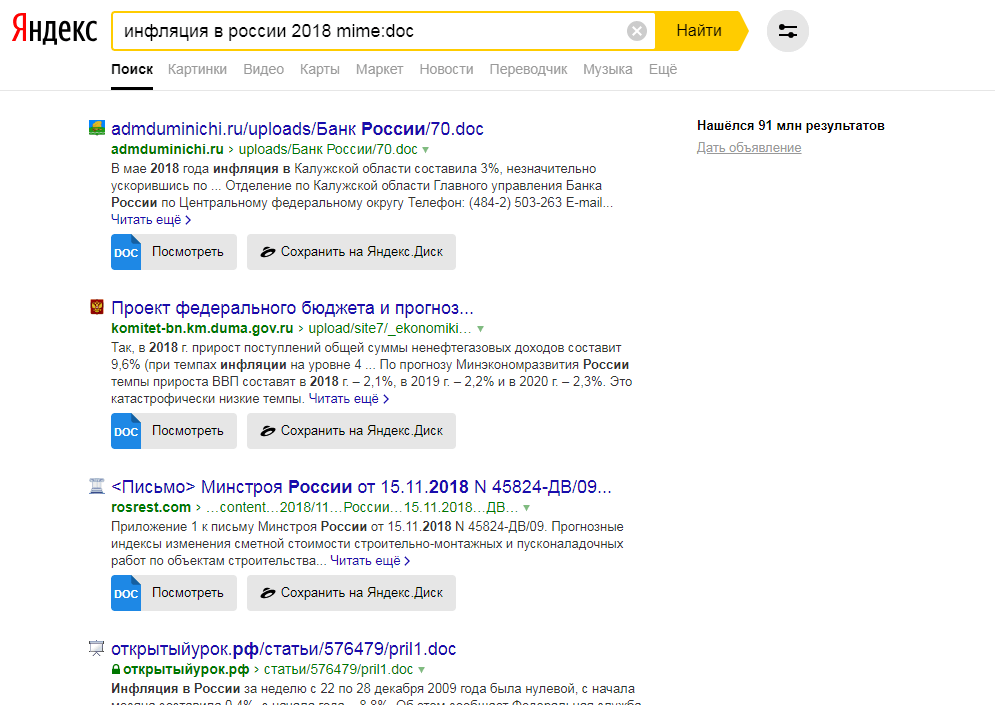Expand the Ещё services menu

pyautogui.click(x=662, y=69)
